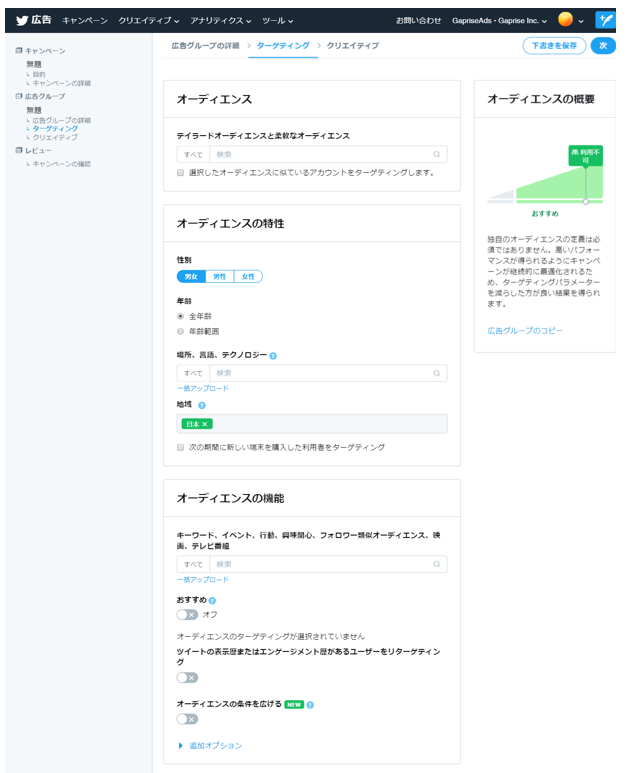Image resolution: width=629 pixels, height=773 pixels.
Task: Click info icon next to 地域
Action: point(202,405)
